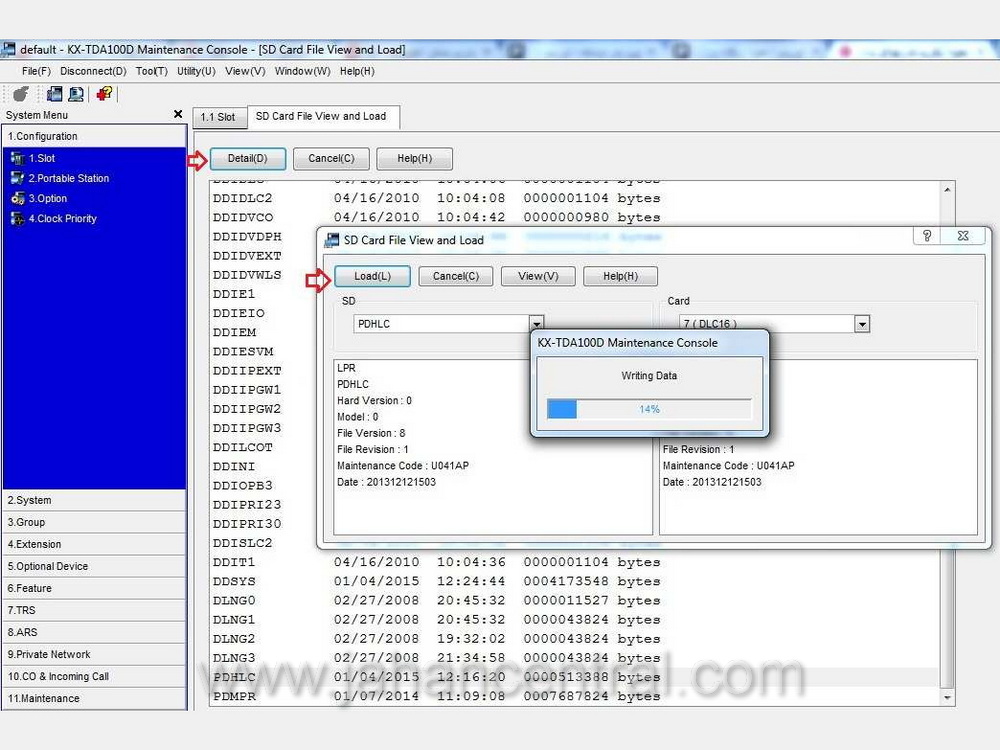Click the Writing Data progress bar

pos(649,409)
